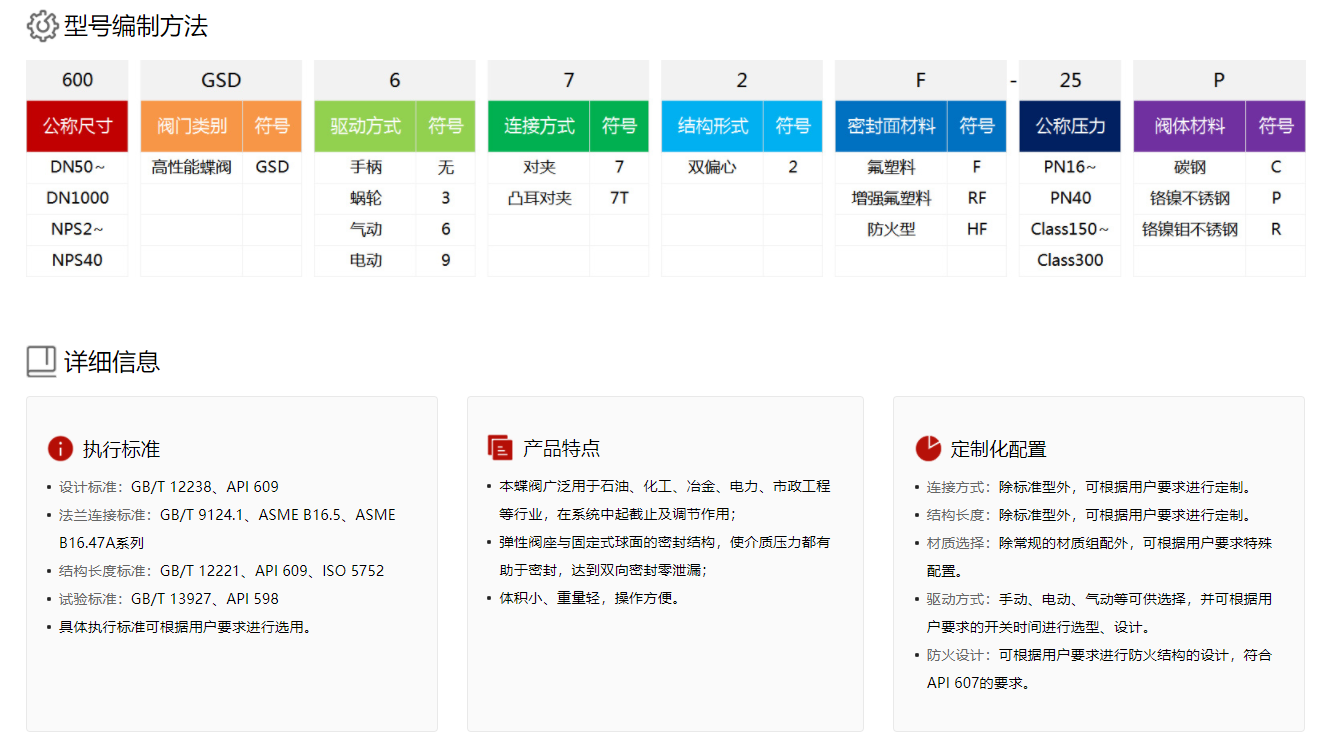Click the book icon beside 详细信息
Image resolution: width=1319 pixels, height=743 pixels.
click(41, 361)
